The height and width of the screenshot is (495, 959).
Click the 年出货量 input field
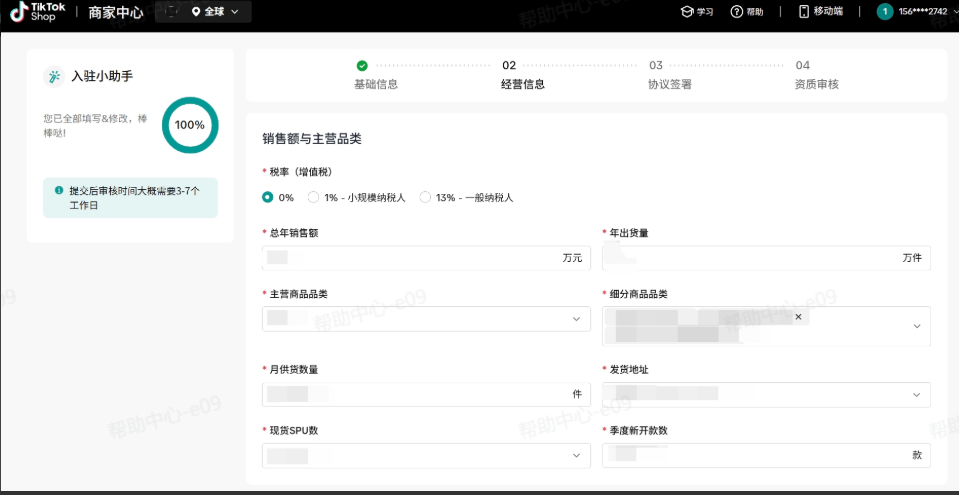point(766,258)
